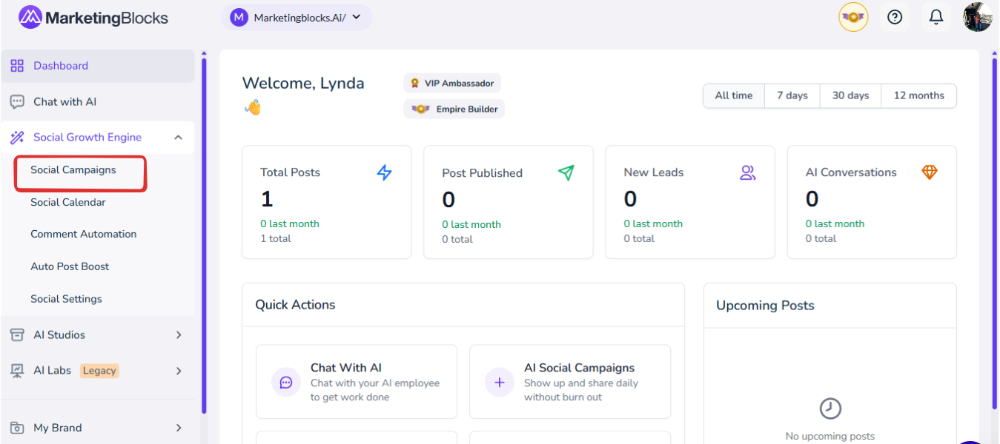Expand the AI Labs Legacy menu
The height and width of the screenshot is (444, 1000).
click(x=178, y=371)
